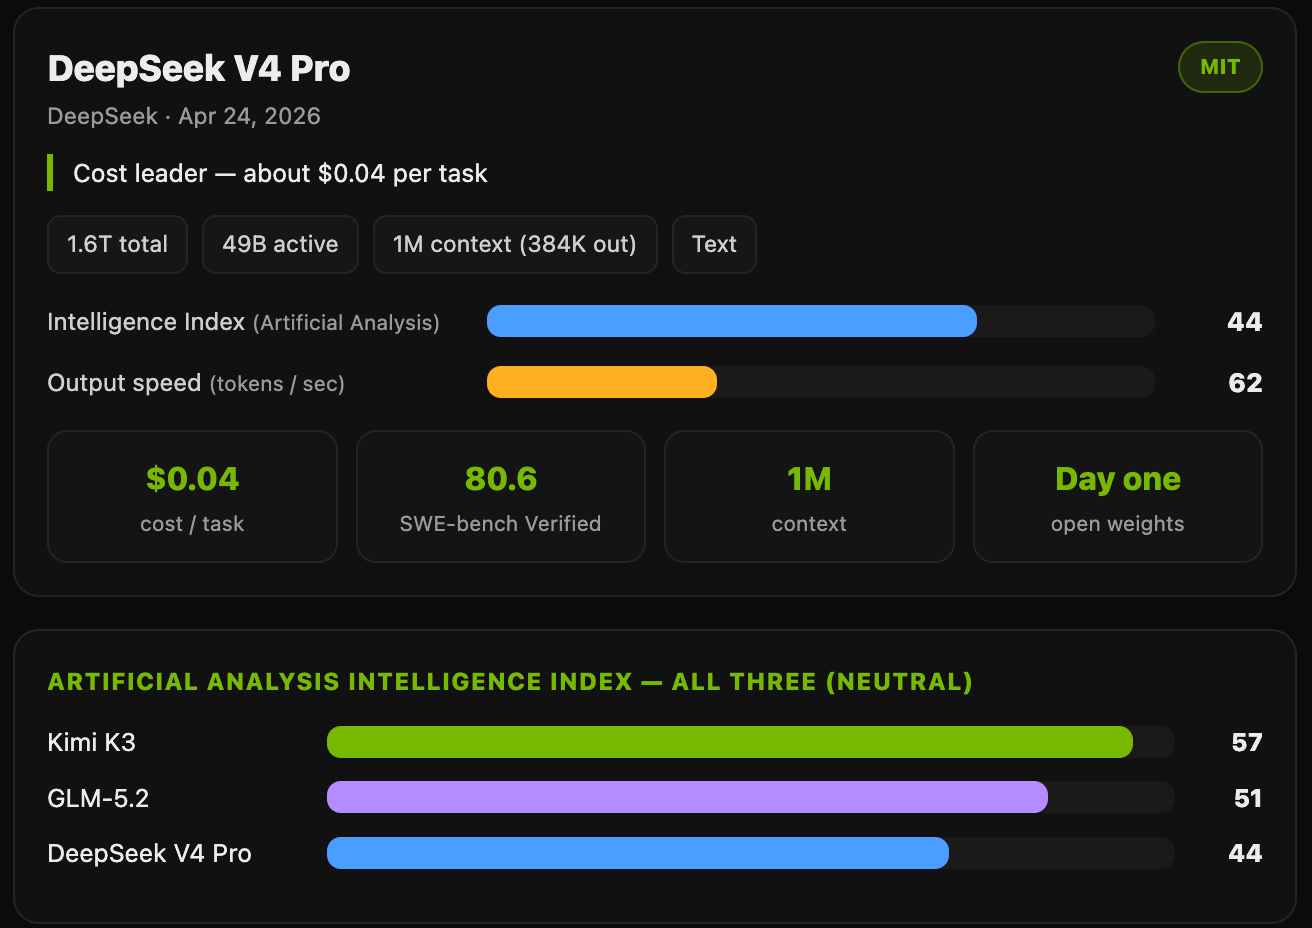The width and height of the screenshot is (1312, 928).
Task: Select the 49B active chip
Action: pos(280,244)
